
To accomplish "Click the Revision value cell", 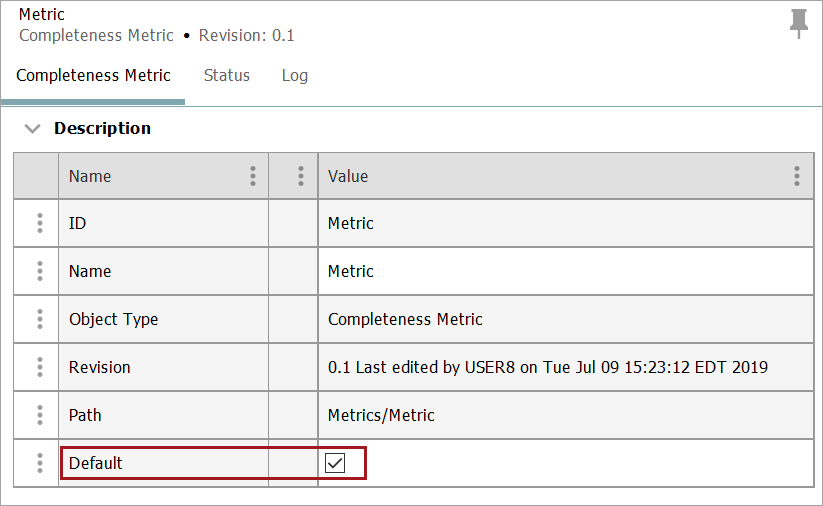I will click(547, 367).
